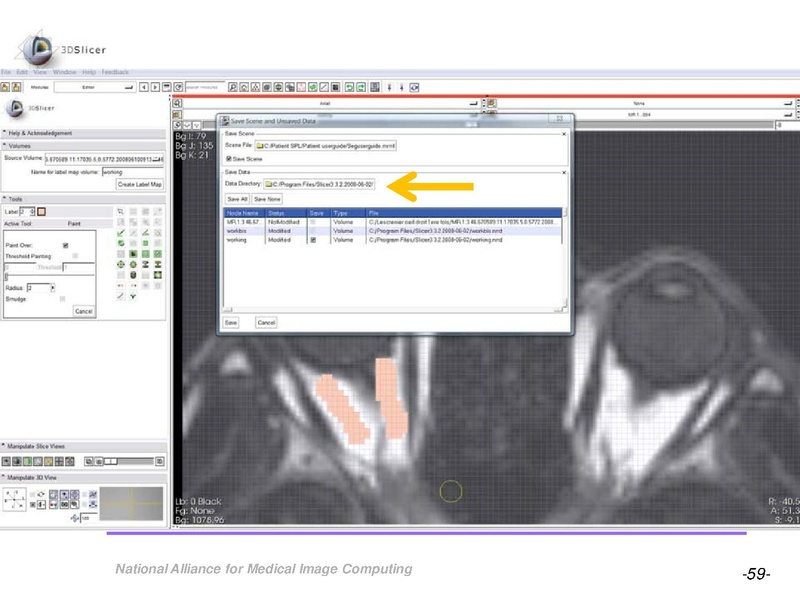
Task: Click the Name for label map volume field
Action: click(133, 172)
